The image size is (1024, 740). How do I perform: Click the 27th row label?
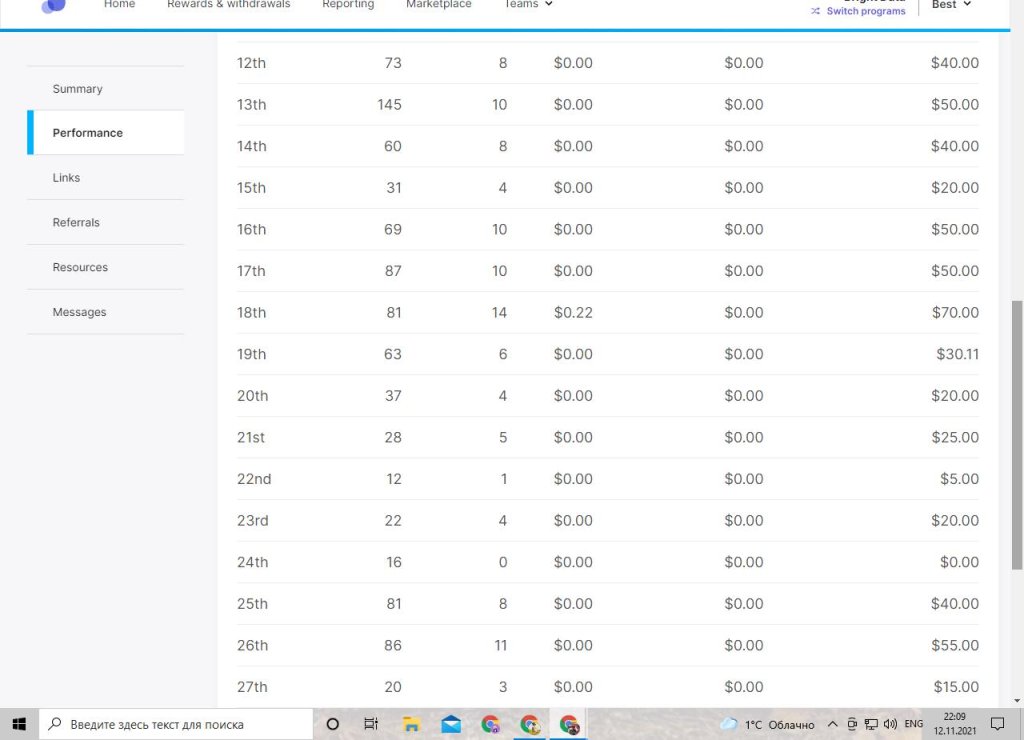tap(252, 687)
